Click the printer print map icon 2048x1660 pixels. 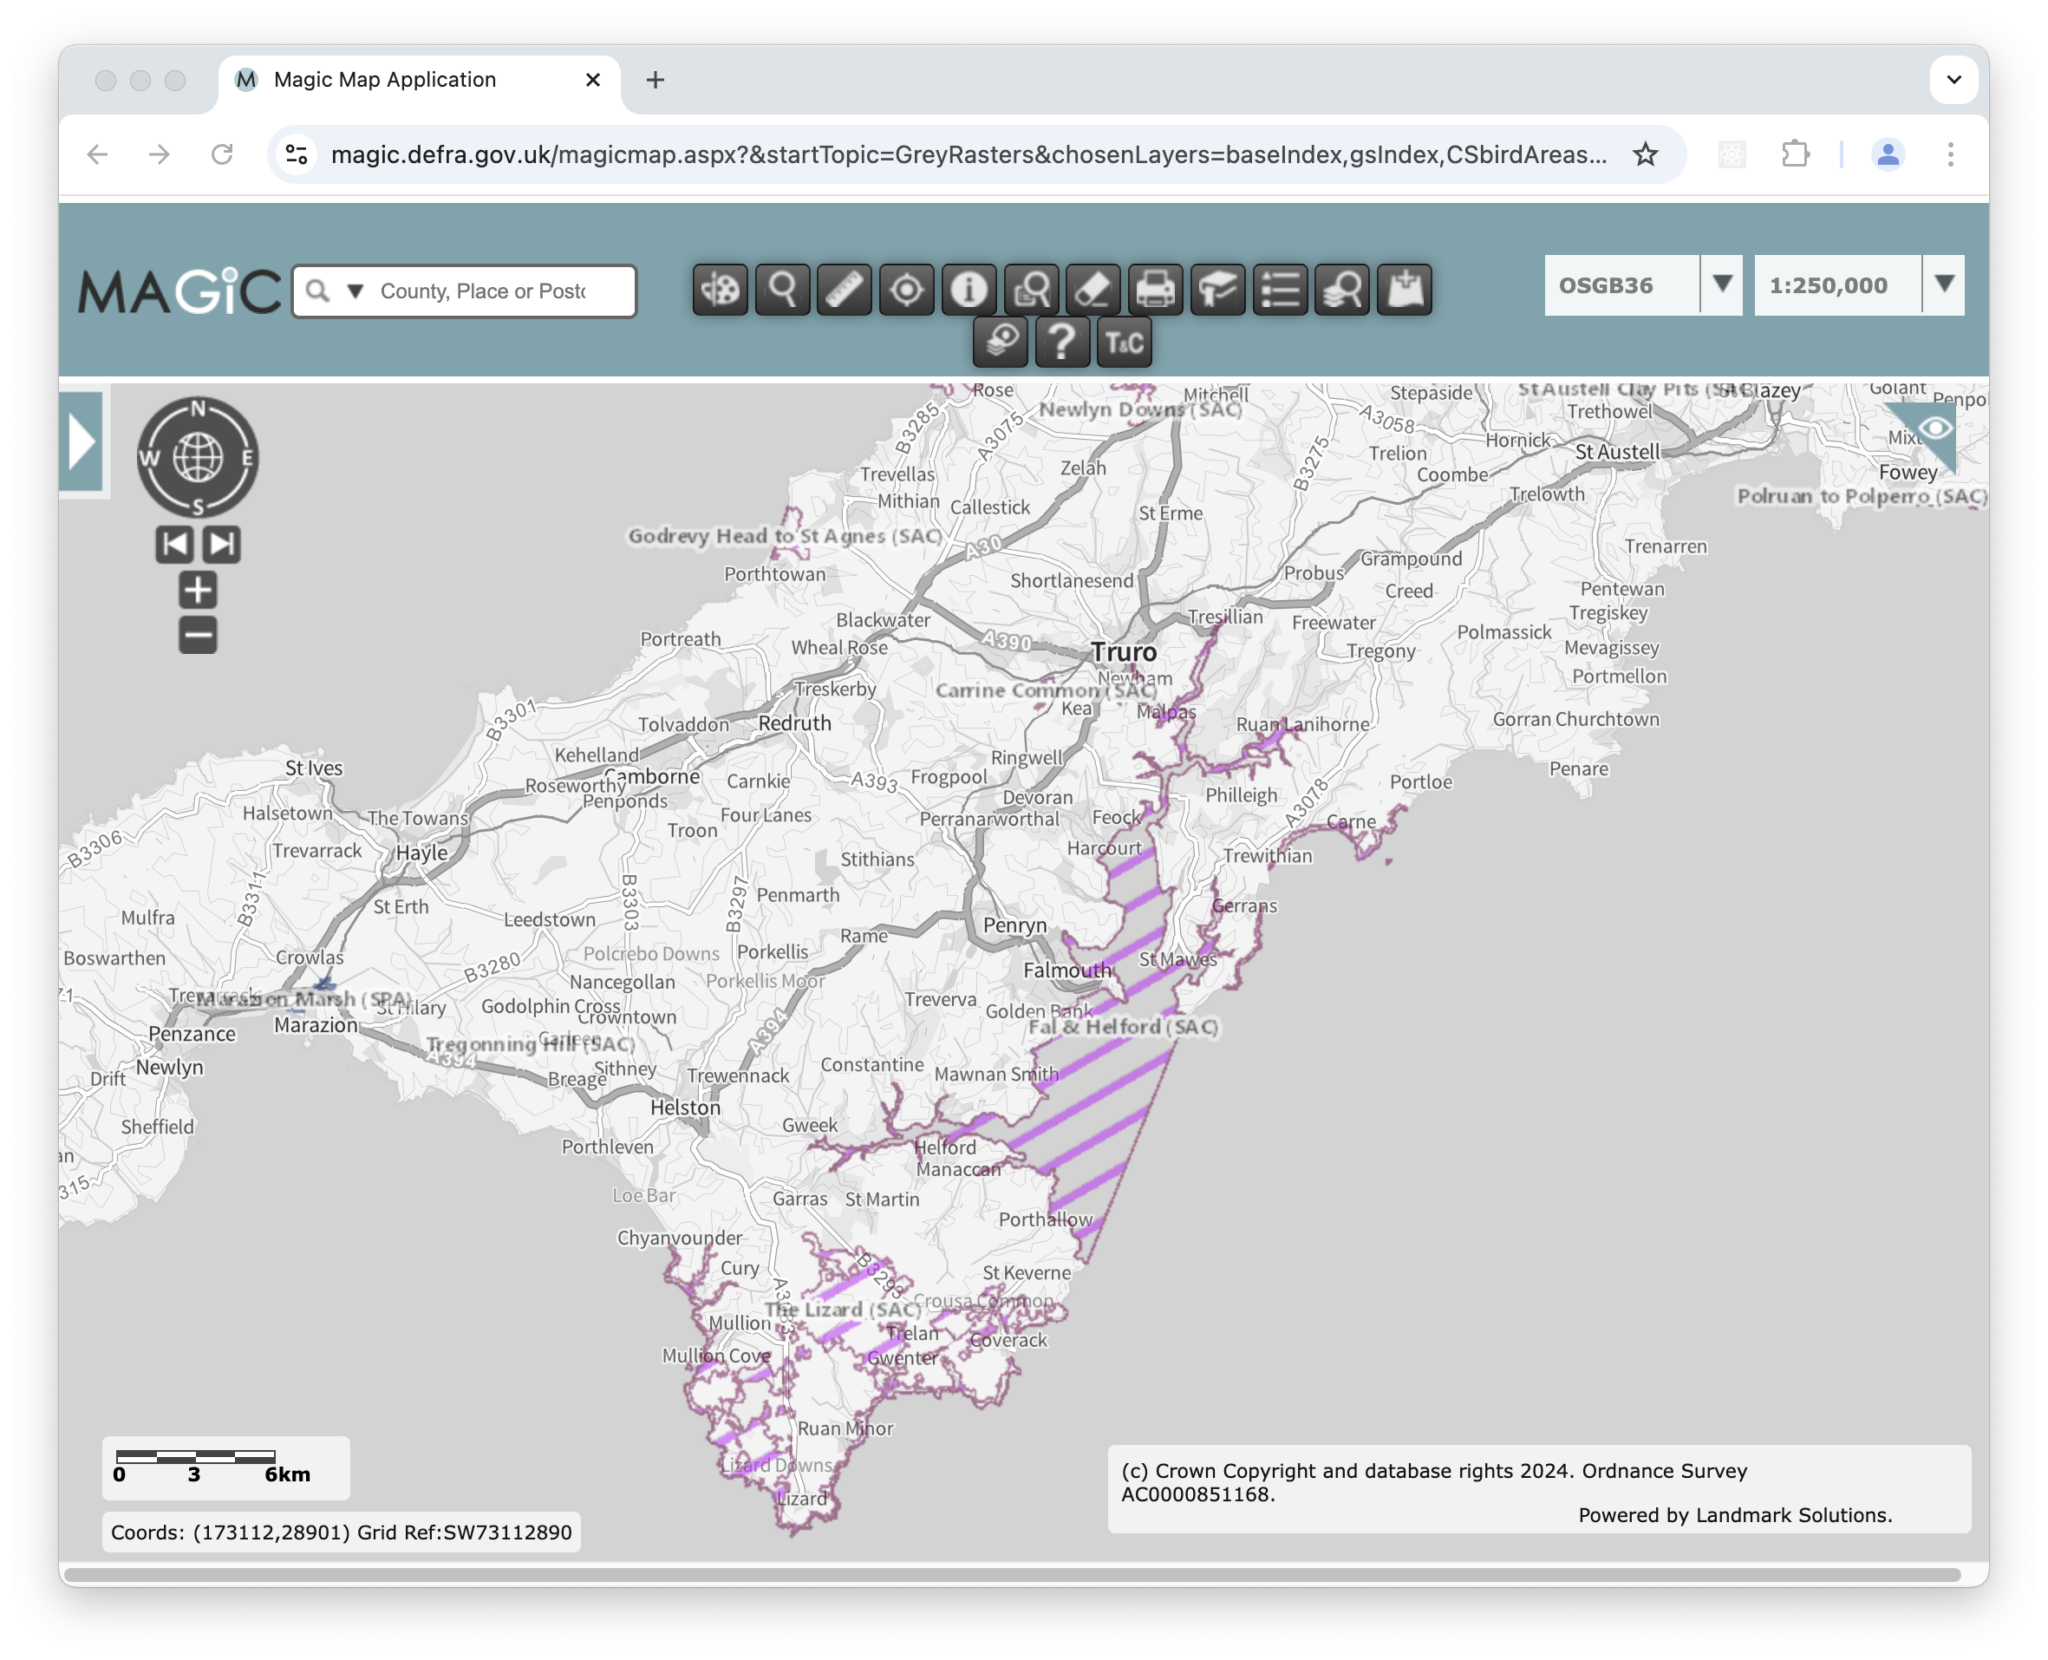[1155, 290]
